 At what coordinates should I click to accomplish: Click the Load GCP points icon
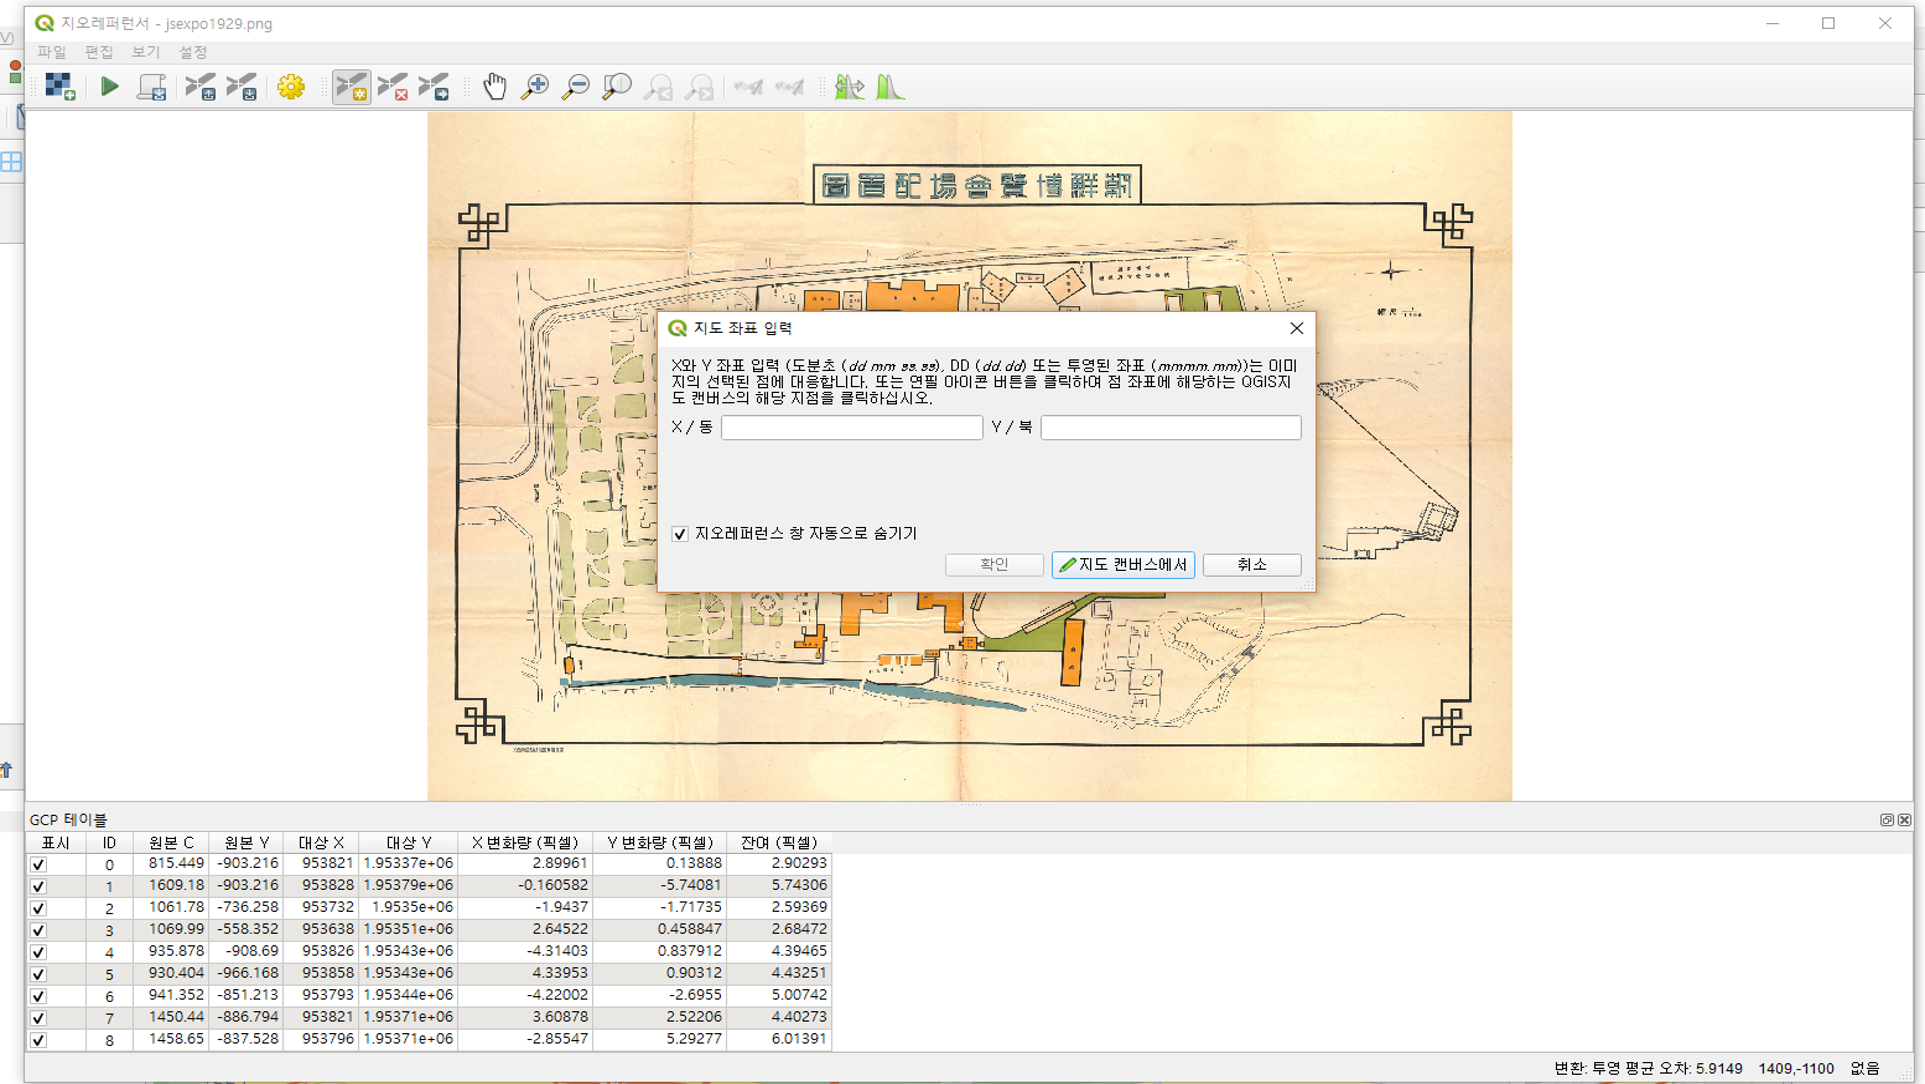(200, 87)
